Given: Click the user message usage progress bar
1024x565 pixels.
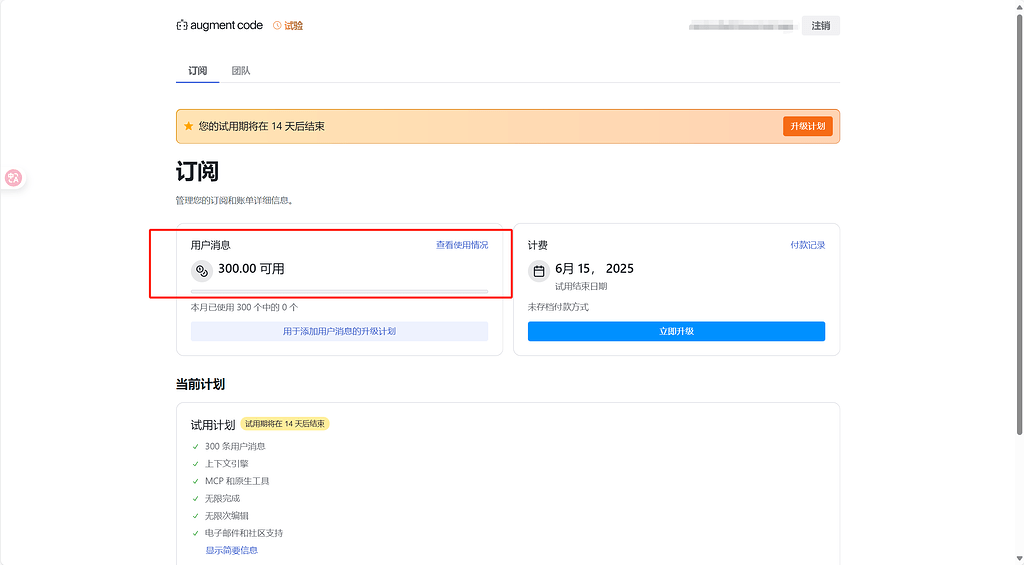Looking at the screenshot, I should [x=340, y=291].
